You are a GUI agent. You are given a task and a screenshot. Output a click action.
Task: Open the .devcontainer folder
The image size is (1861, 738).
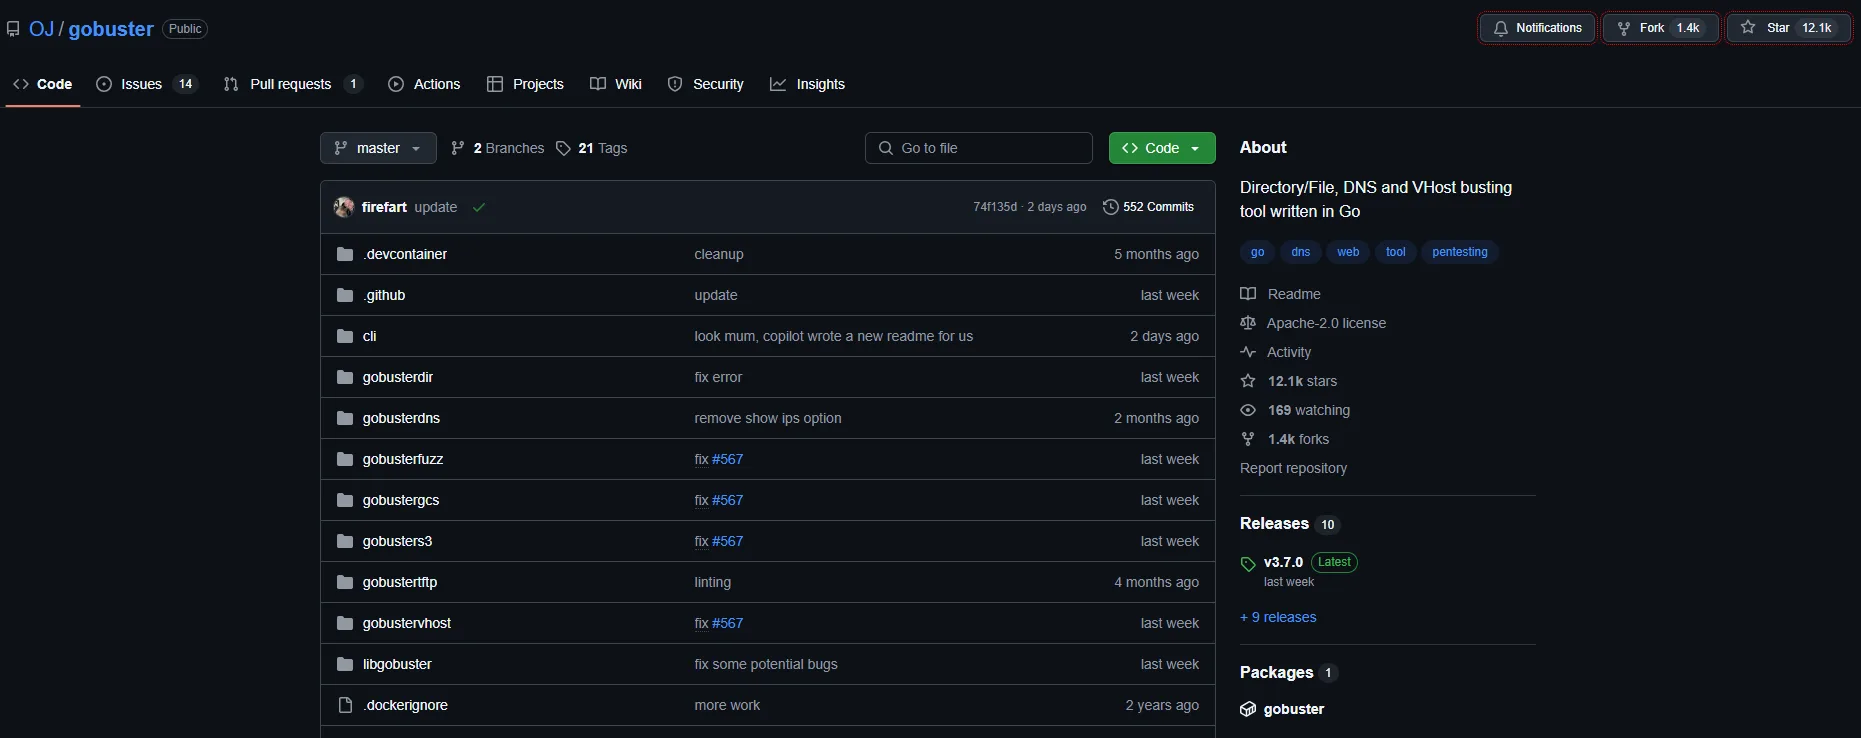(x=405, y=254)
